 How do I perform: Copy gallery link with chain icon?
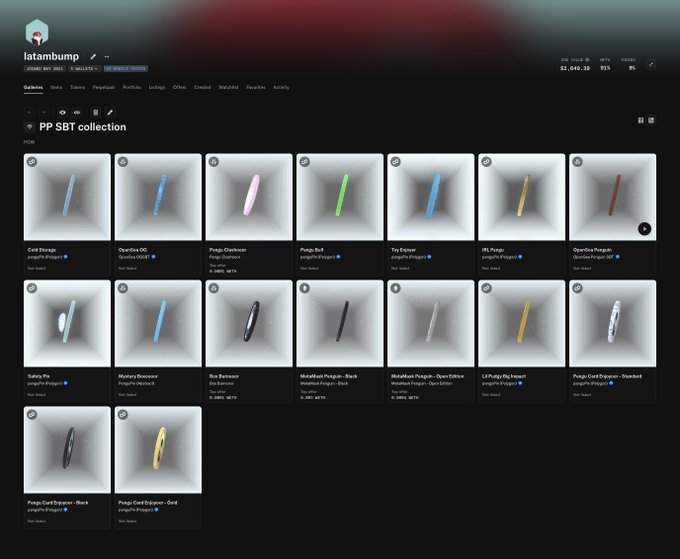click(x=77, y=112)
